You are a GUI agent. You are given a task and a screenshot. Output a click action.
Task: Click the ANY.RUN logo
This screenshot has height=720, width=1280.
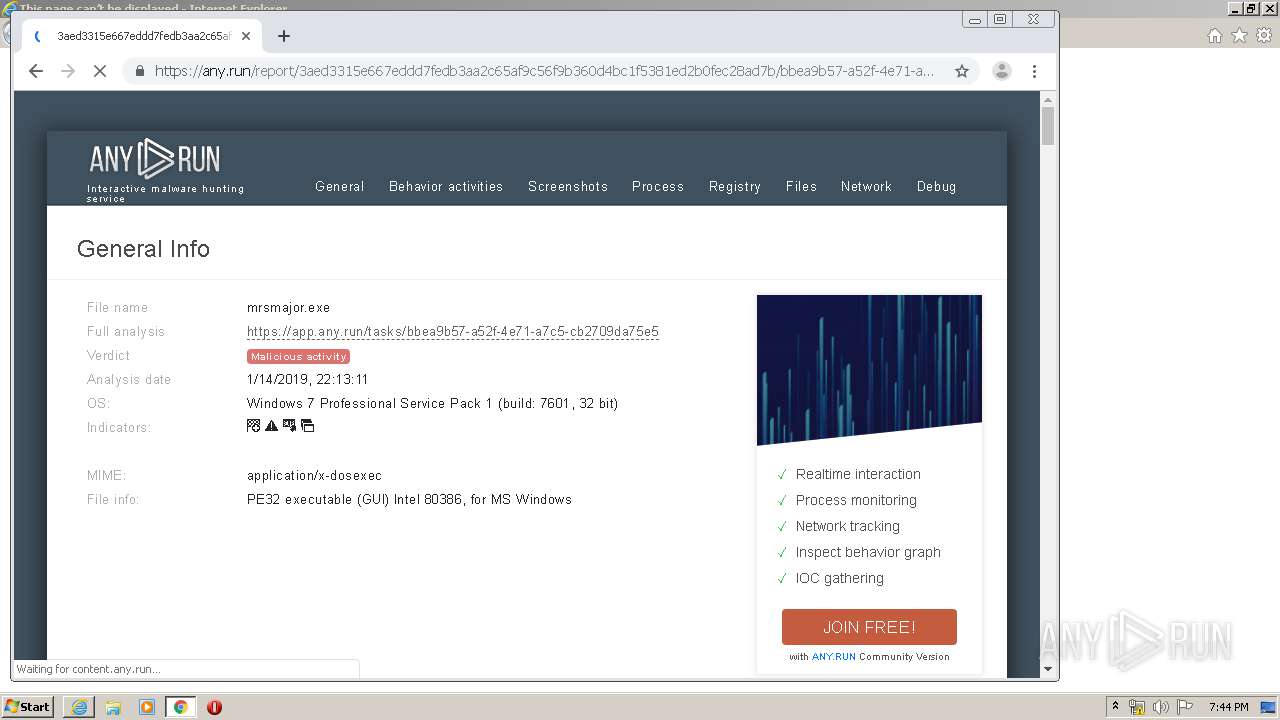tap(155, 159)
